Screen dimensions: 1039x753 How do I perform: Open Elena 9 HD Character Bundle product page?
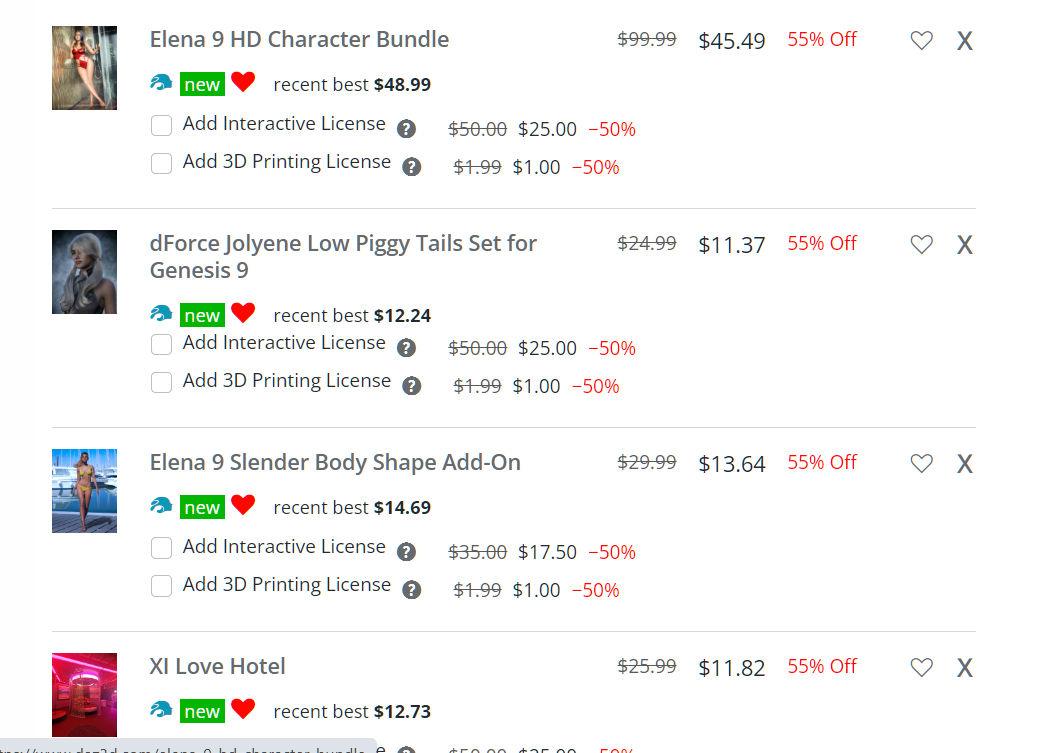tap(299, 40)
